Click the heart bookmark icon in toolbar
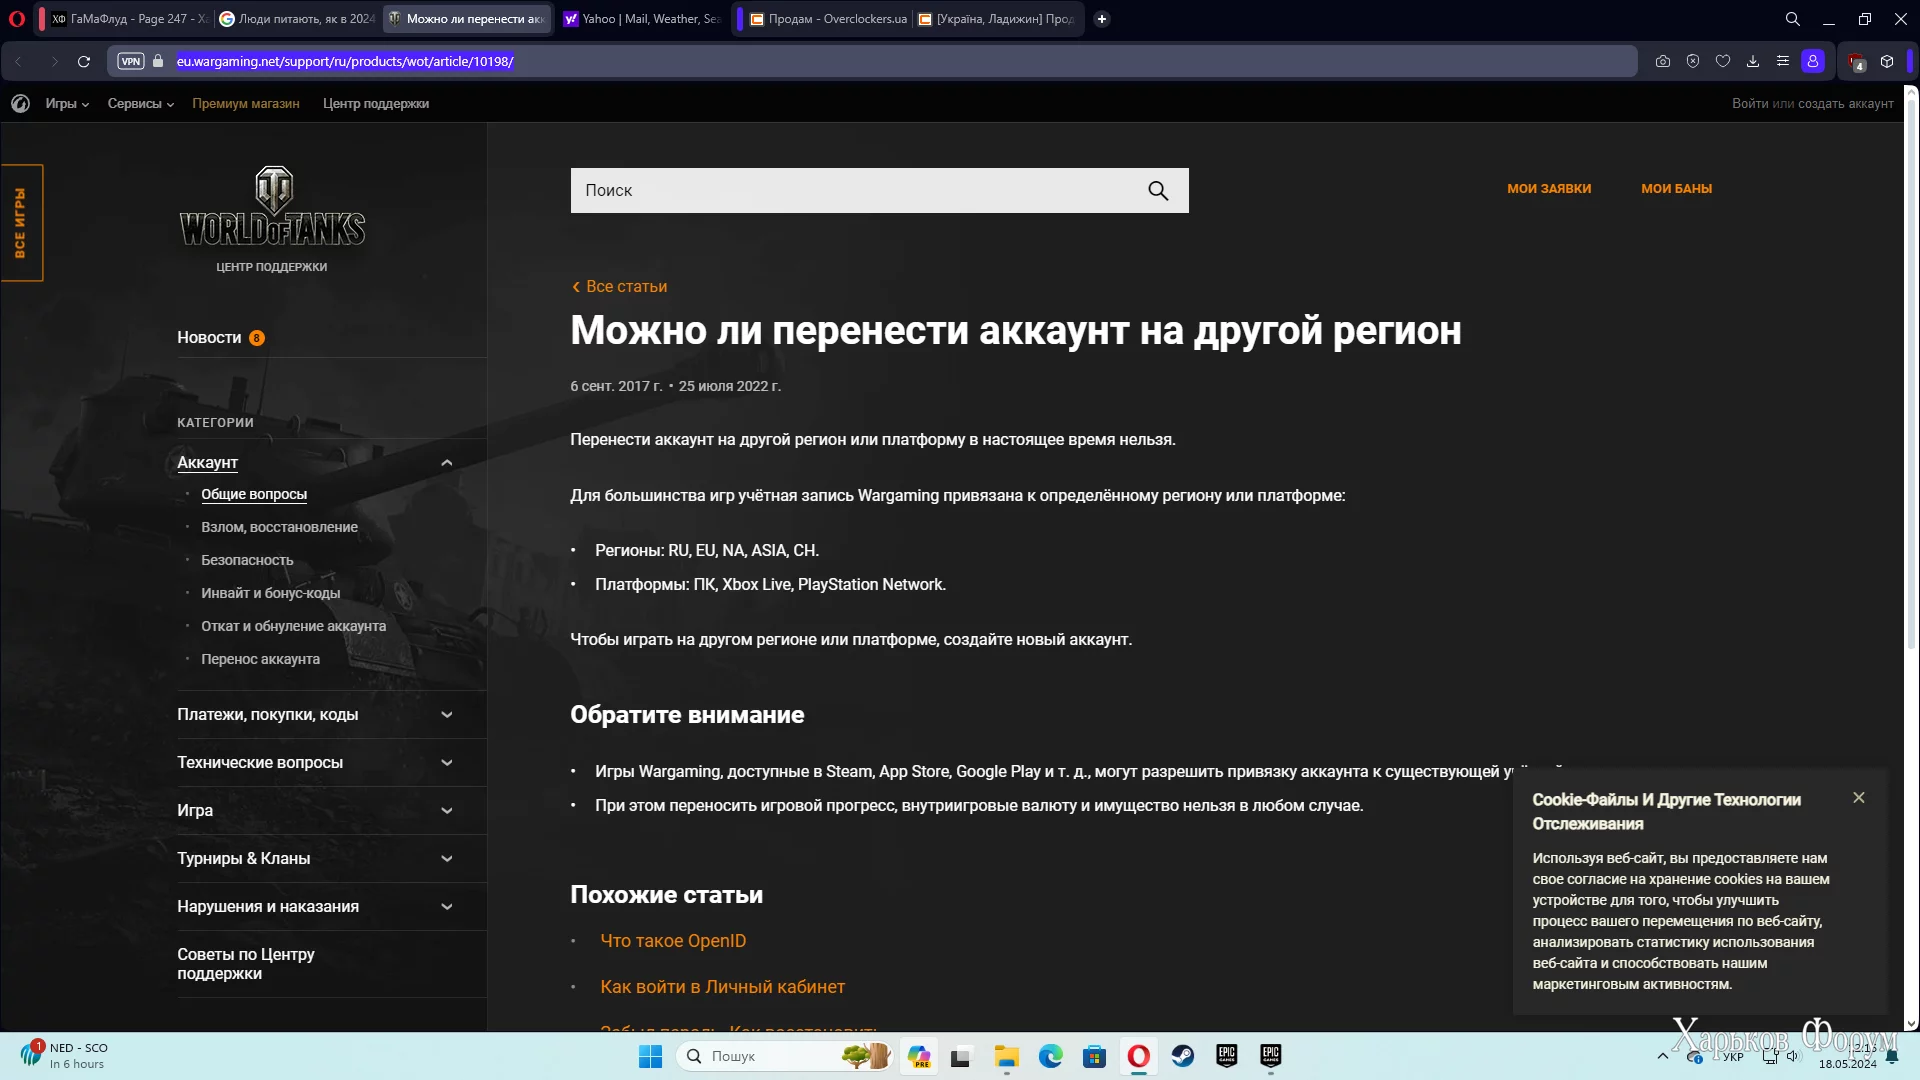Viewport: 1920px width, 1080px height. [x=1723, y=61]
